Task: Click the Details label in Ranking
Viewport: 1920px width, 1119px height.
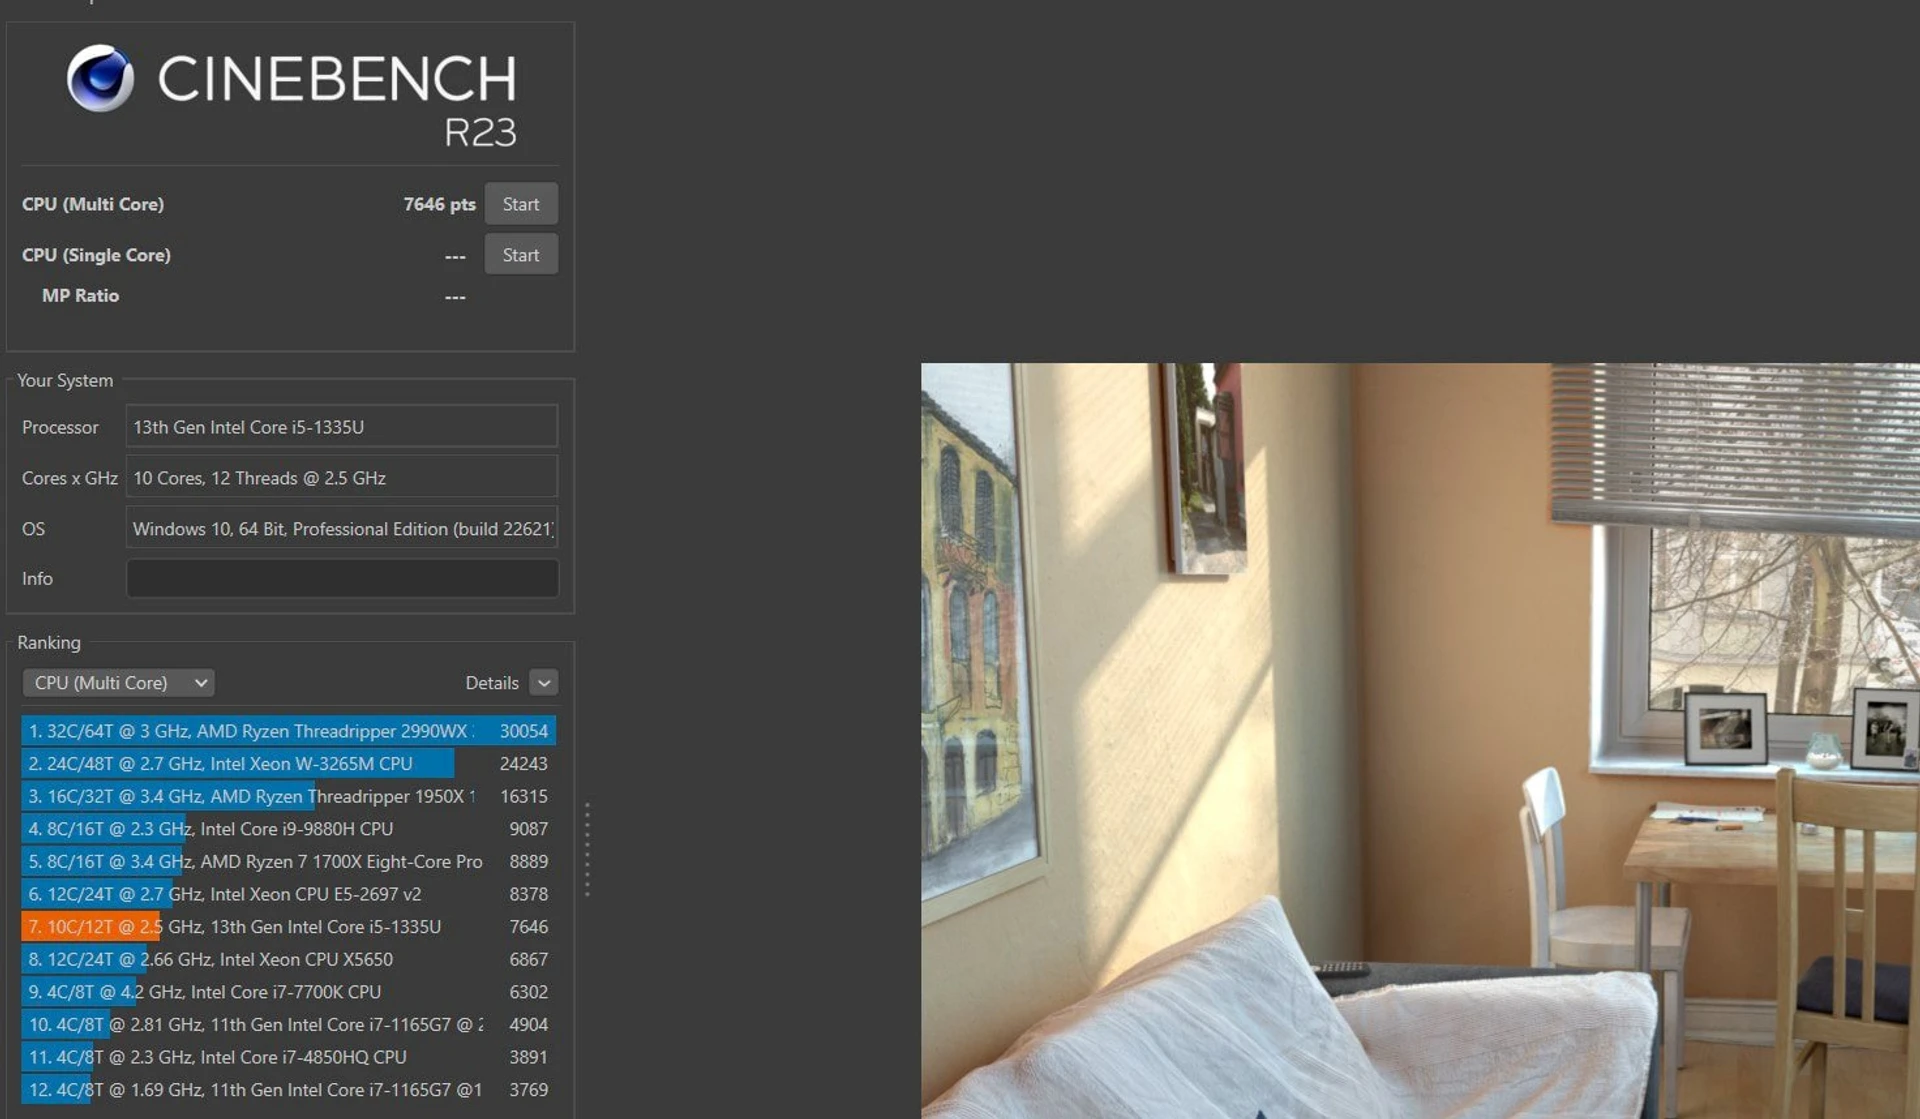Action: tap(492, 683)
